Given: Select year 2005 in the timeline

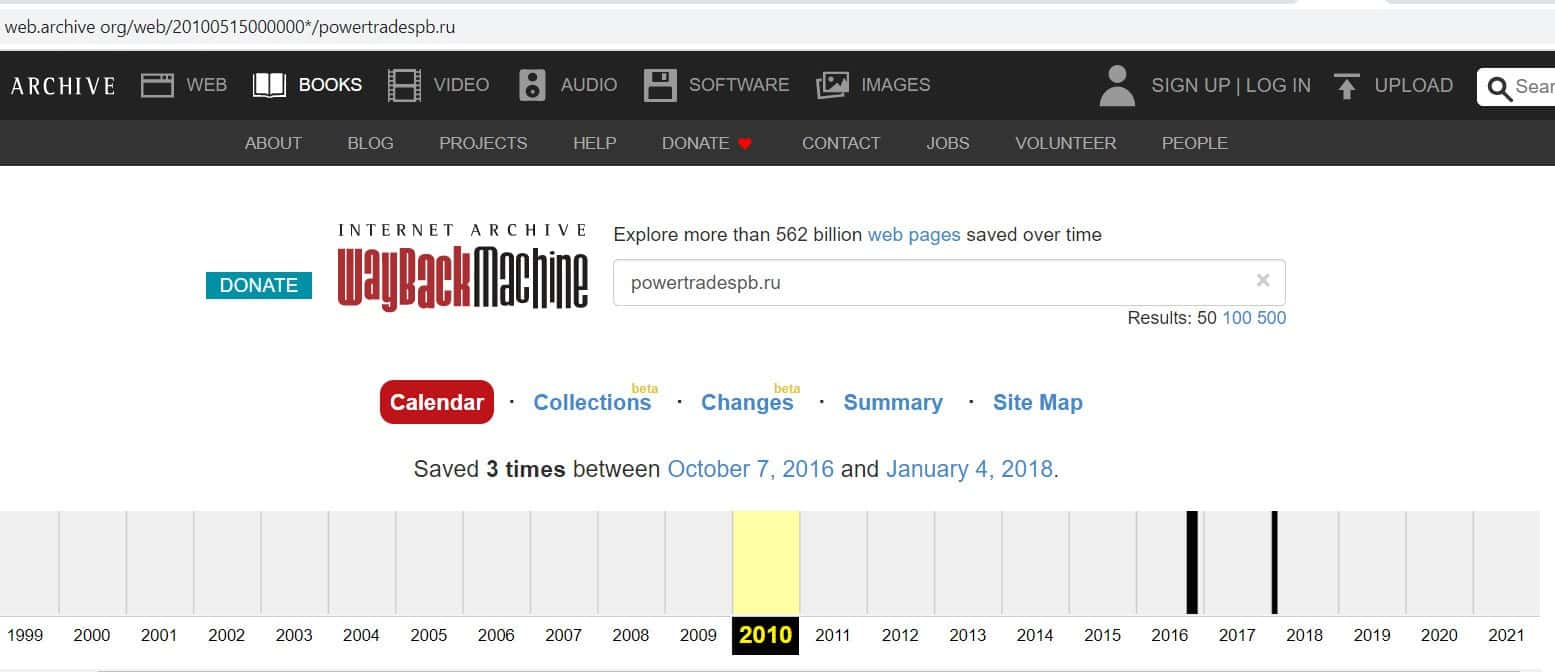Looking at the screenshot, I should point(429,635).
